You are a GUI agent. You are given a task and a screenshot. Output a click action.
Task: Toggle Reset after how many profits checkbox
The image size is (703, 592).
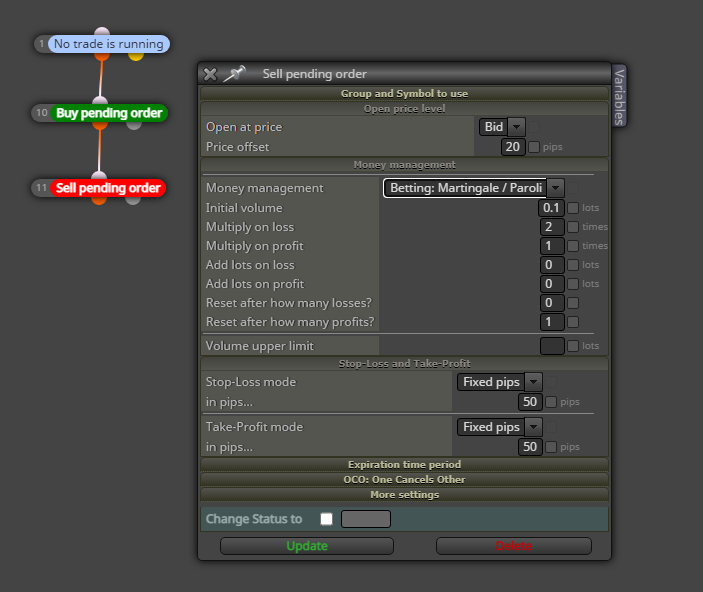(x=573, y=322)
